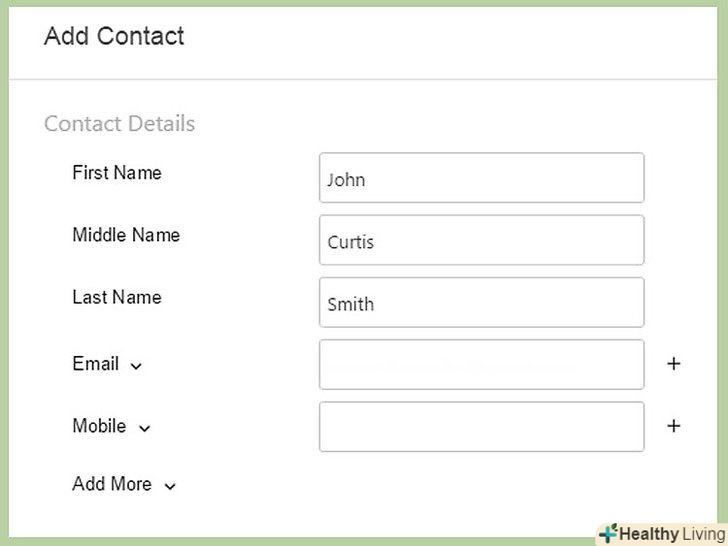Screen dimensions: 728x546
Task: Click the Contact Details section title
Action: point(119,124)
